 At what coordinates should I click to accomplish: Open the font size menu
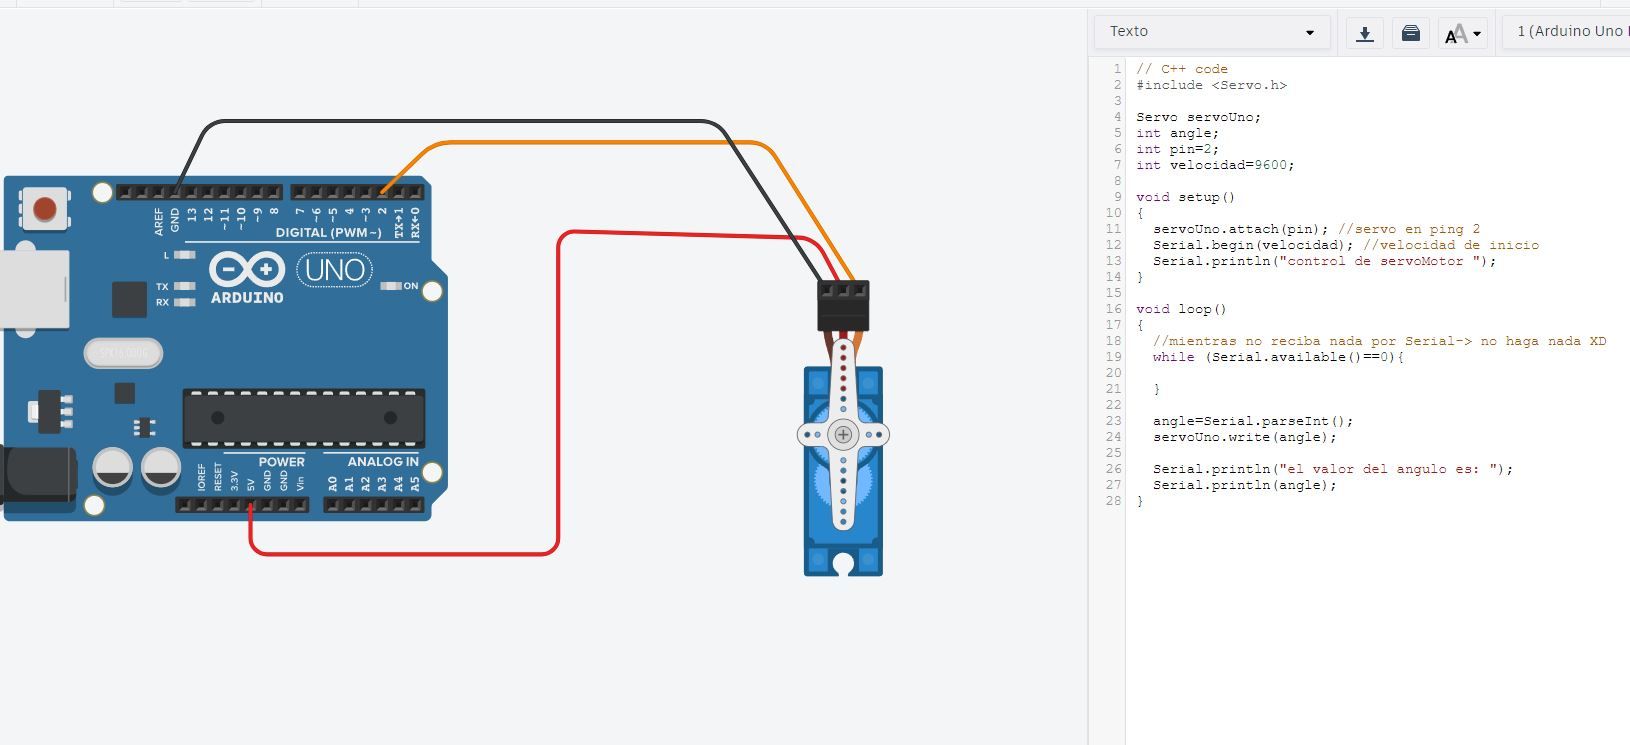(x=1462, y=33)
